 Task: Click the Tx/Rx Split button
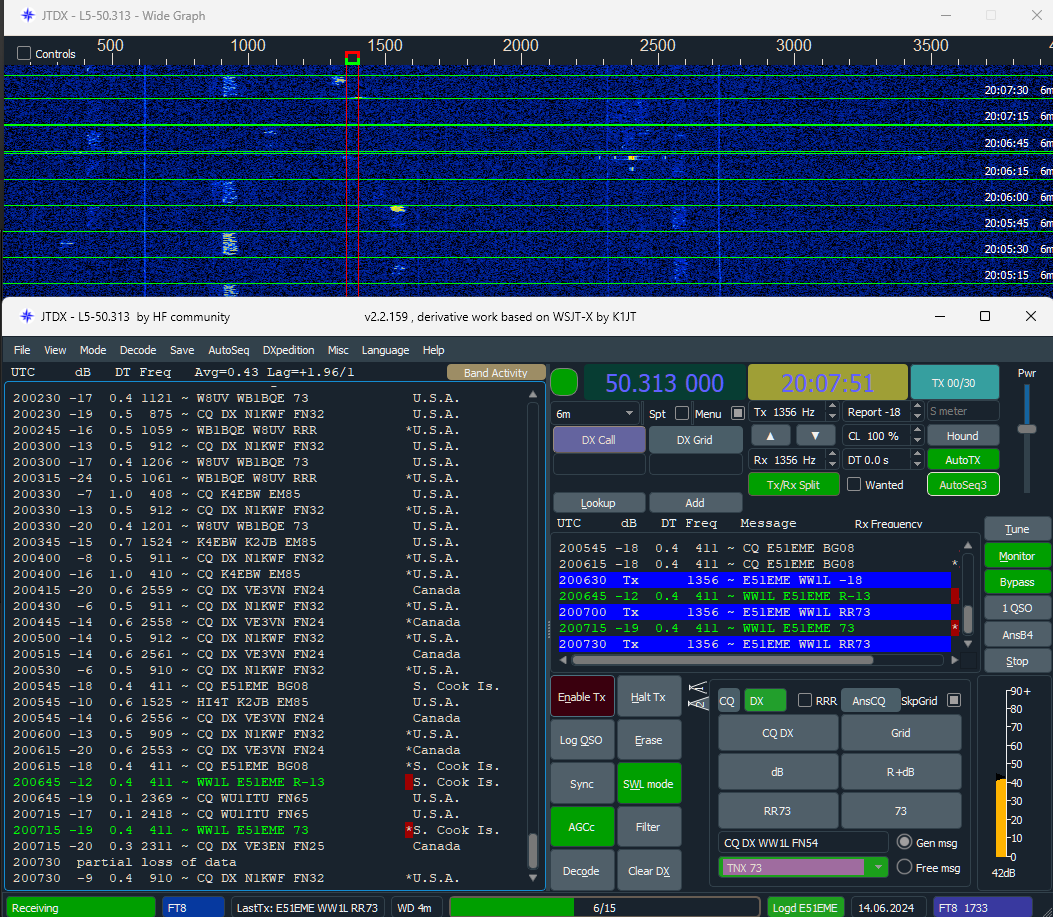coord(793,484)
